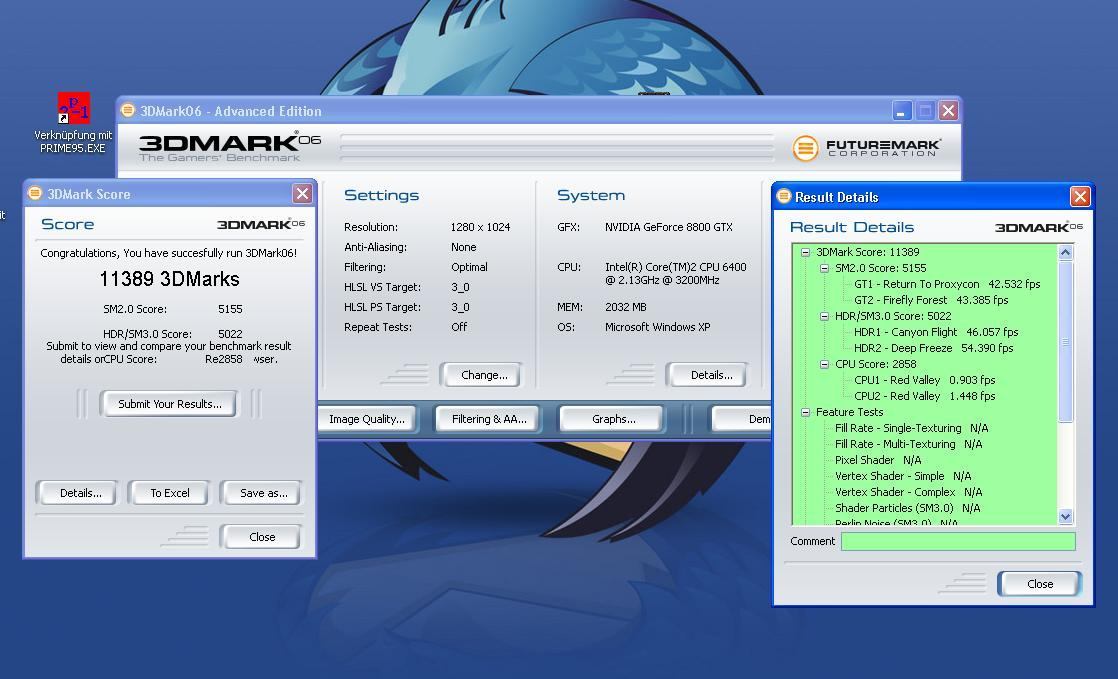
Task: Click the Result Details scrollbar down arrow
Action: click(1066, 516)
